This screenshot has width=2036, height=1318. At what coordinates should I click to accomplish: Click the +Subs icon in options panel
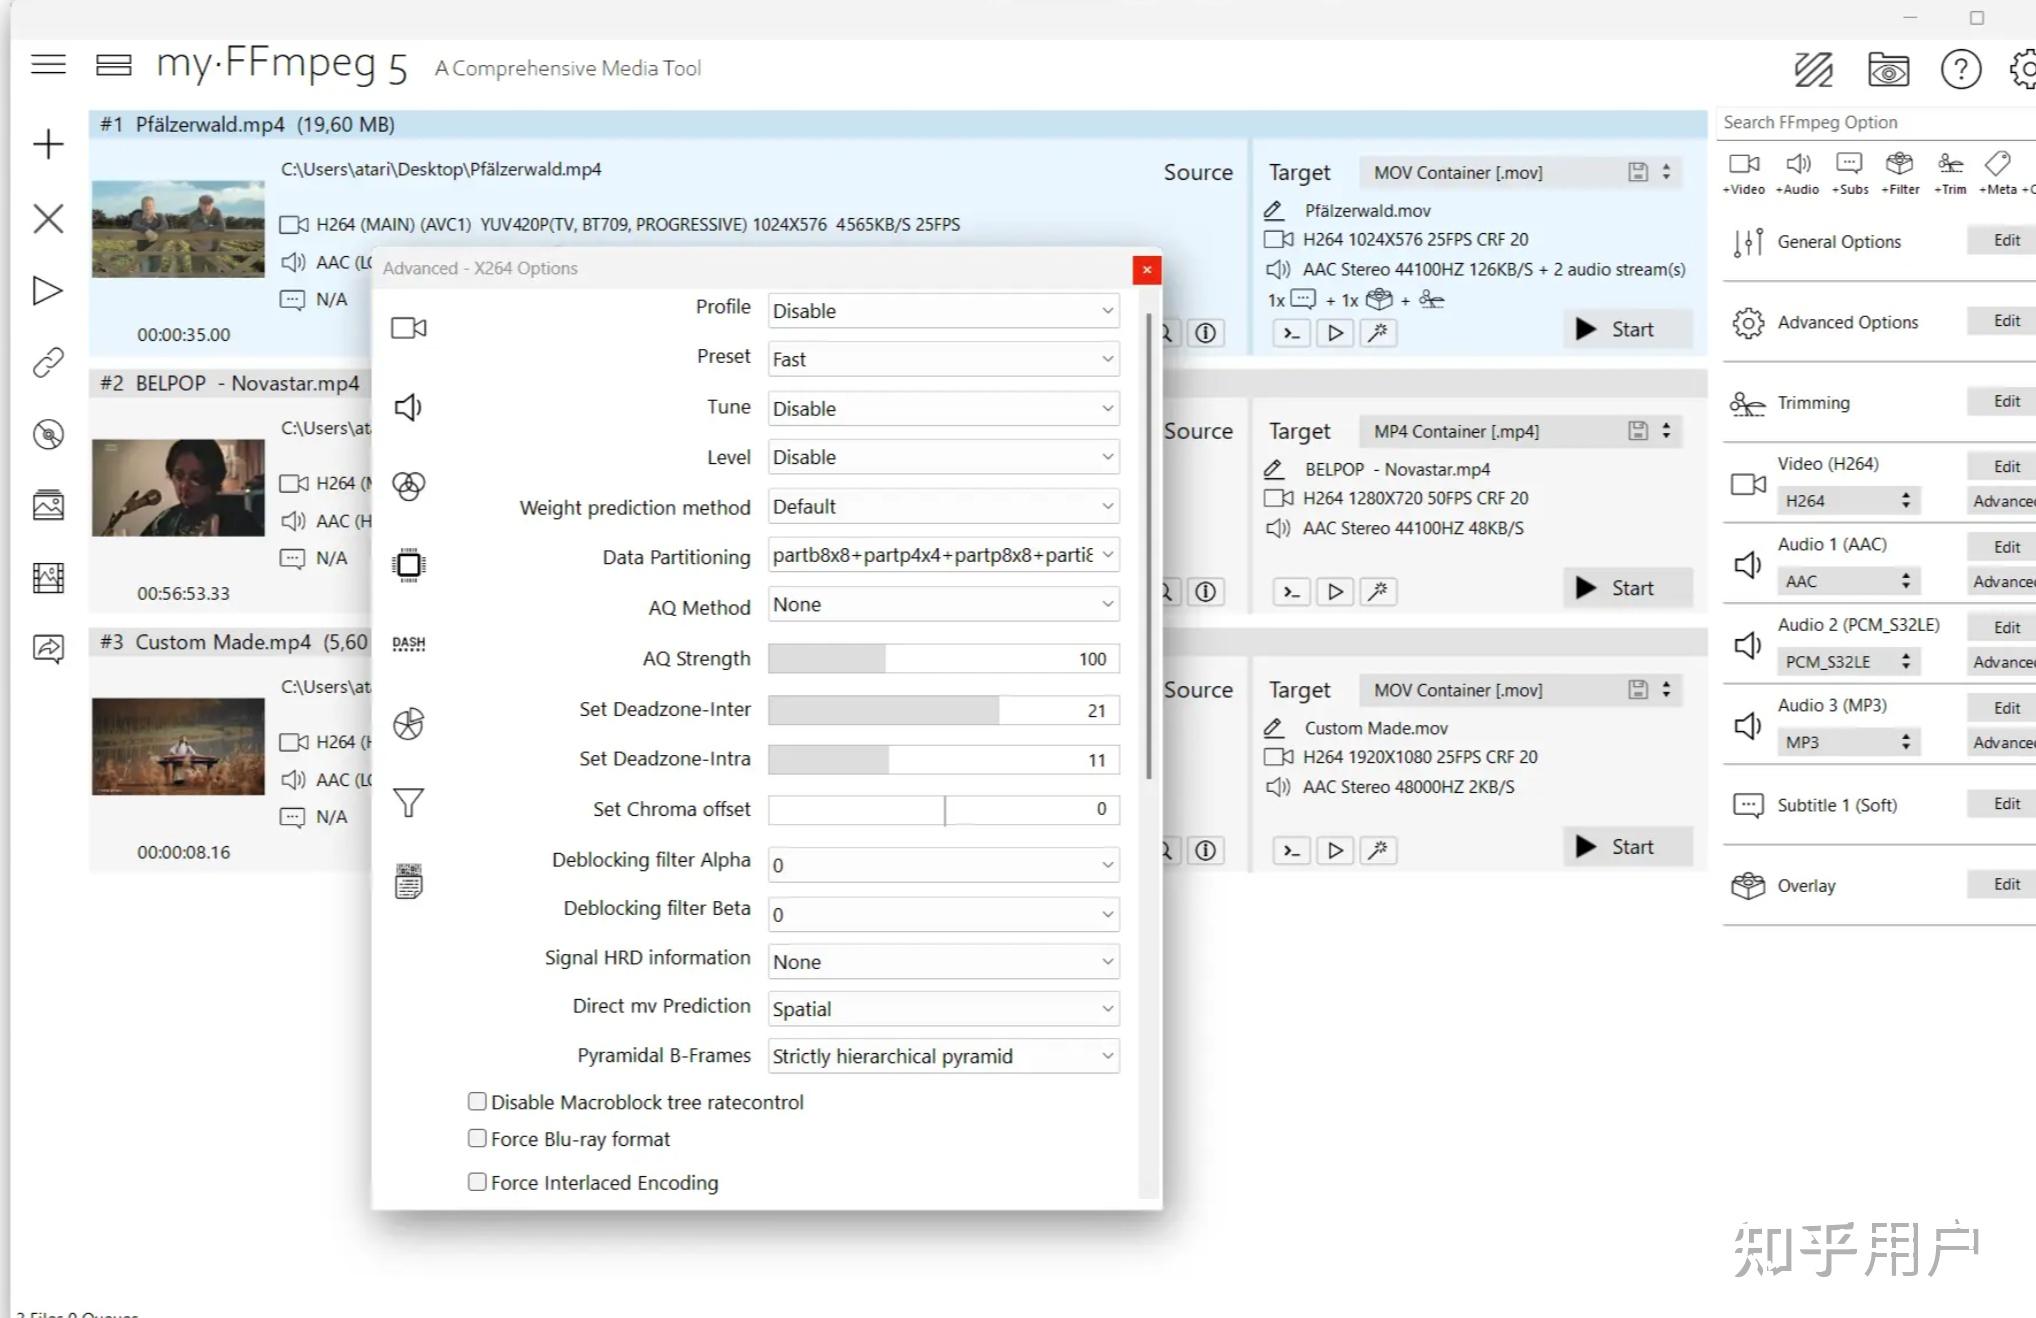pos(1849,173)
